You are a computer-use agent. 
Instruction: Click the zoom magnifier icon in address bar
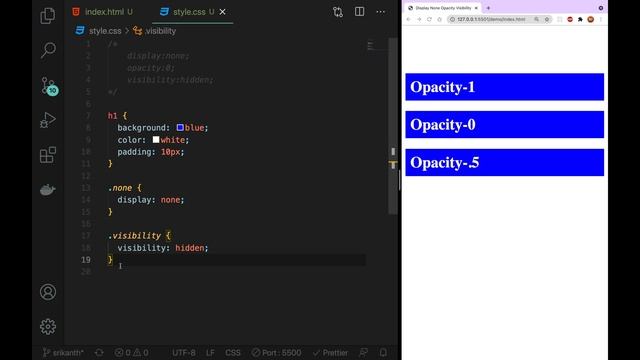536,19
